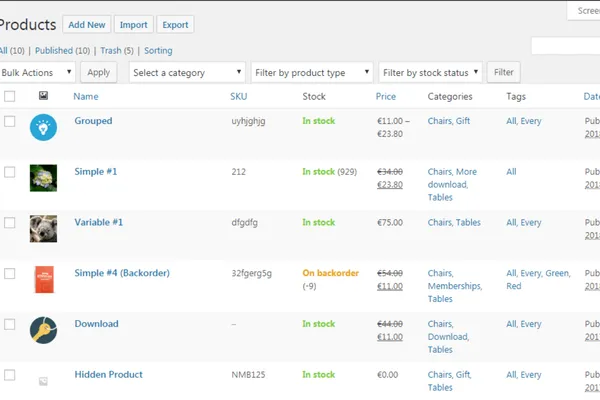Open the Simple #4 (Backorder) product link
This screenshot has height=400, width=600.
[x=122, y=273]
